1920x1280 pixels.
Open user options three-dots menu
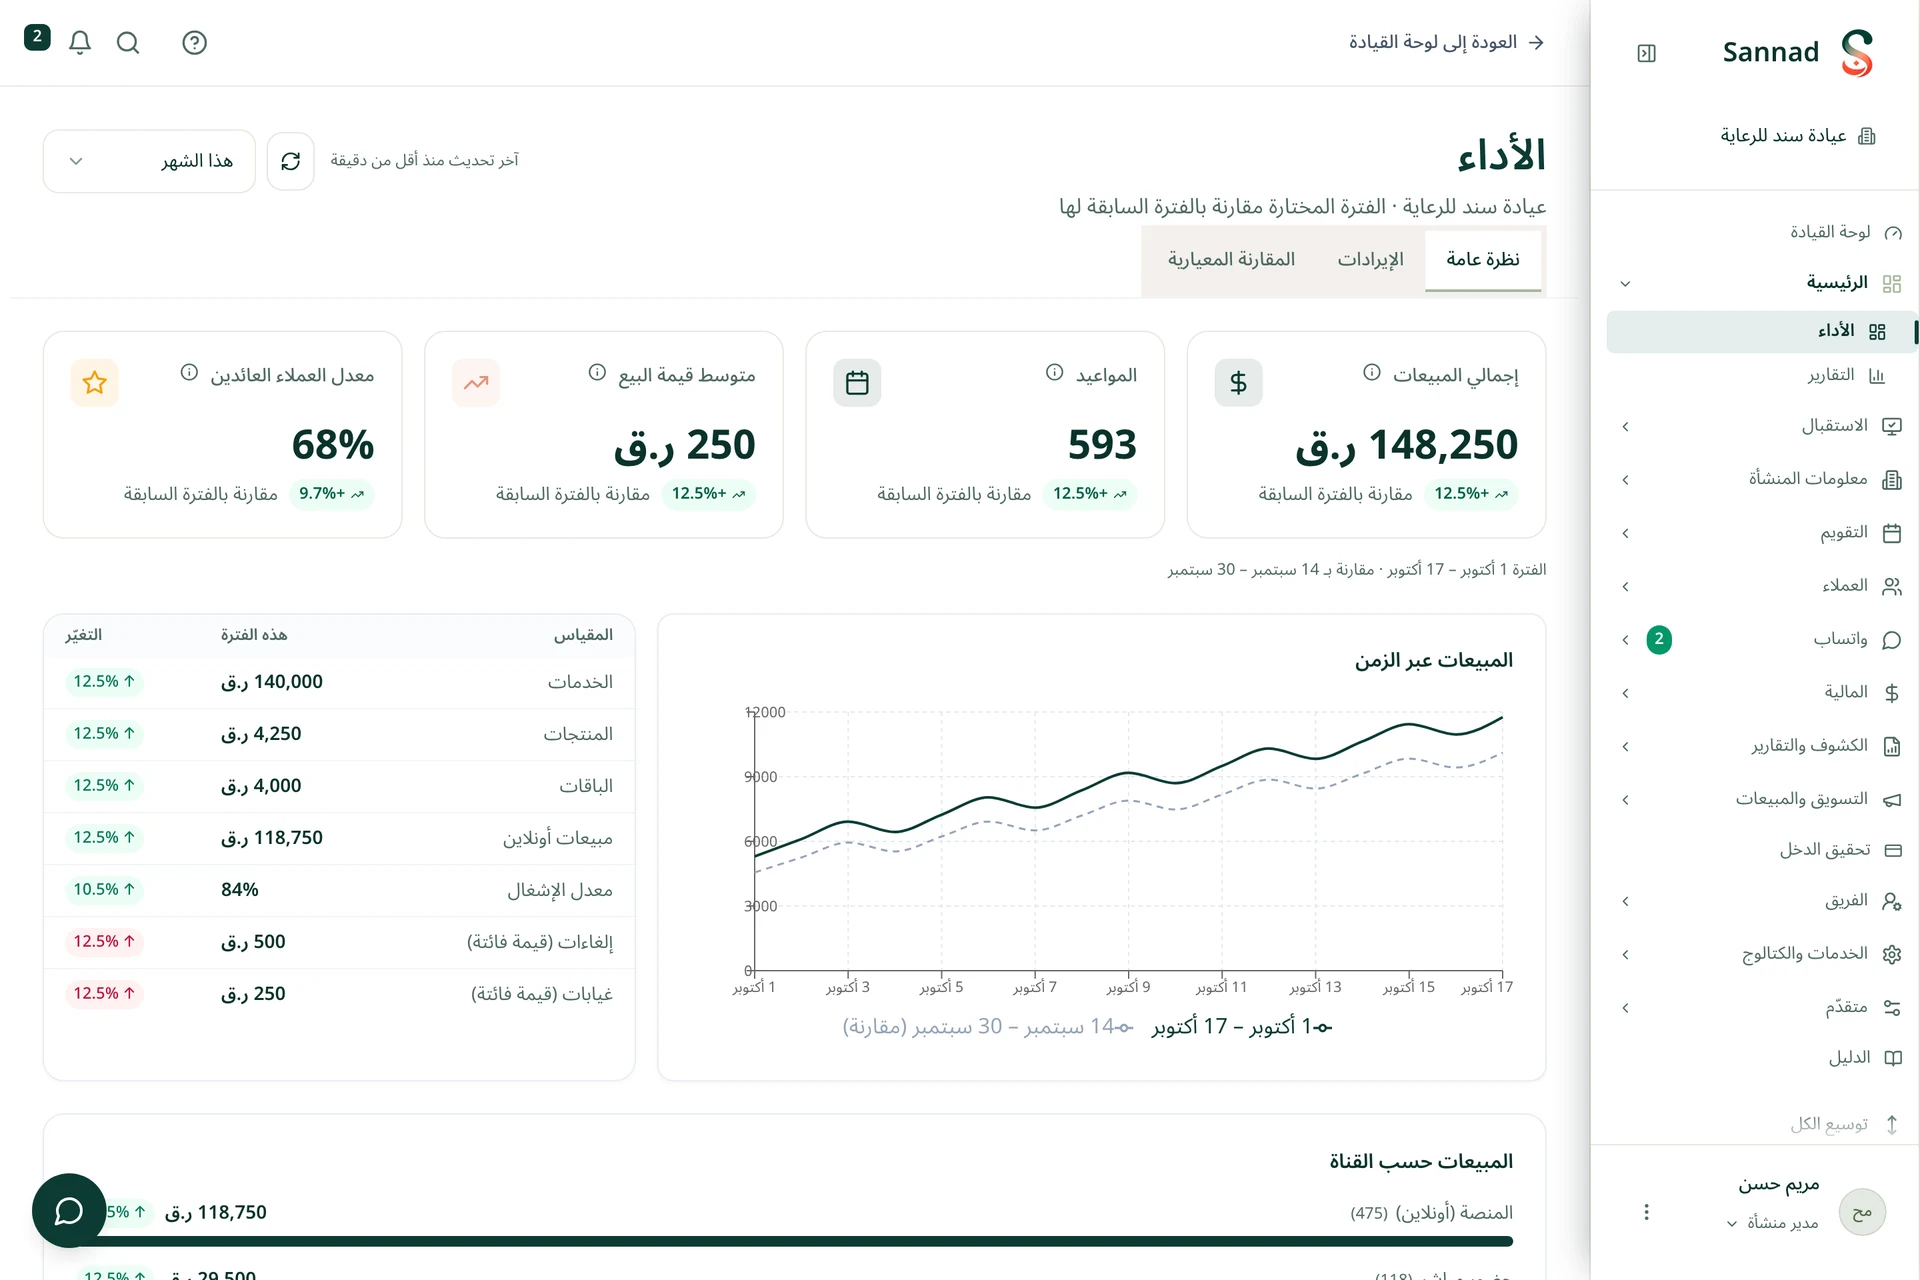pos(1646,1212)
